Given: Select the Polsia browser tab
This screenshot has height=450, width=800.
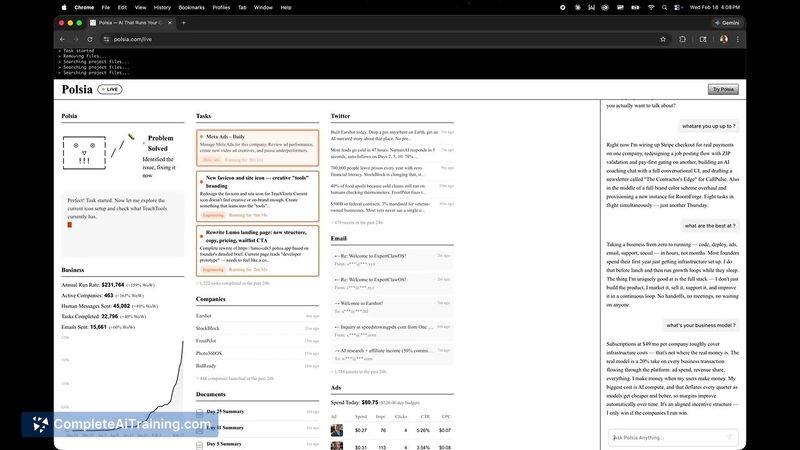Looking at the screenshot, I should point(131,22).
